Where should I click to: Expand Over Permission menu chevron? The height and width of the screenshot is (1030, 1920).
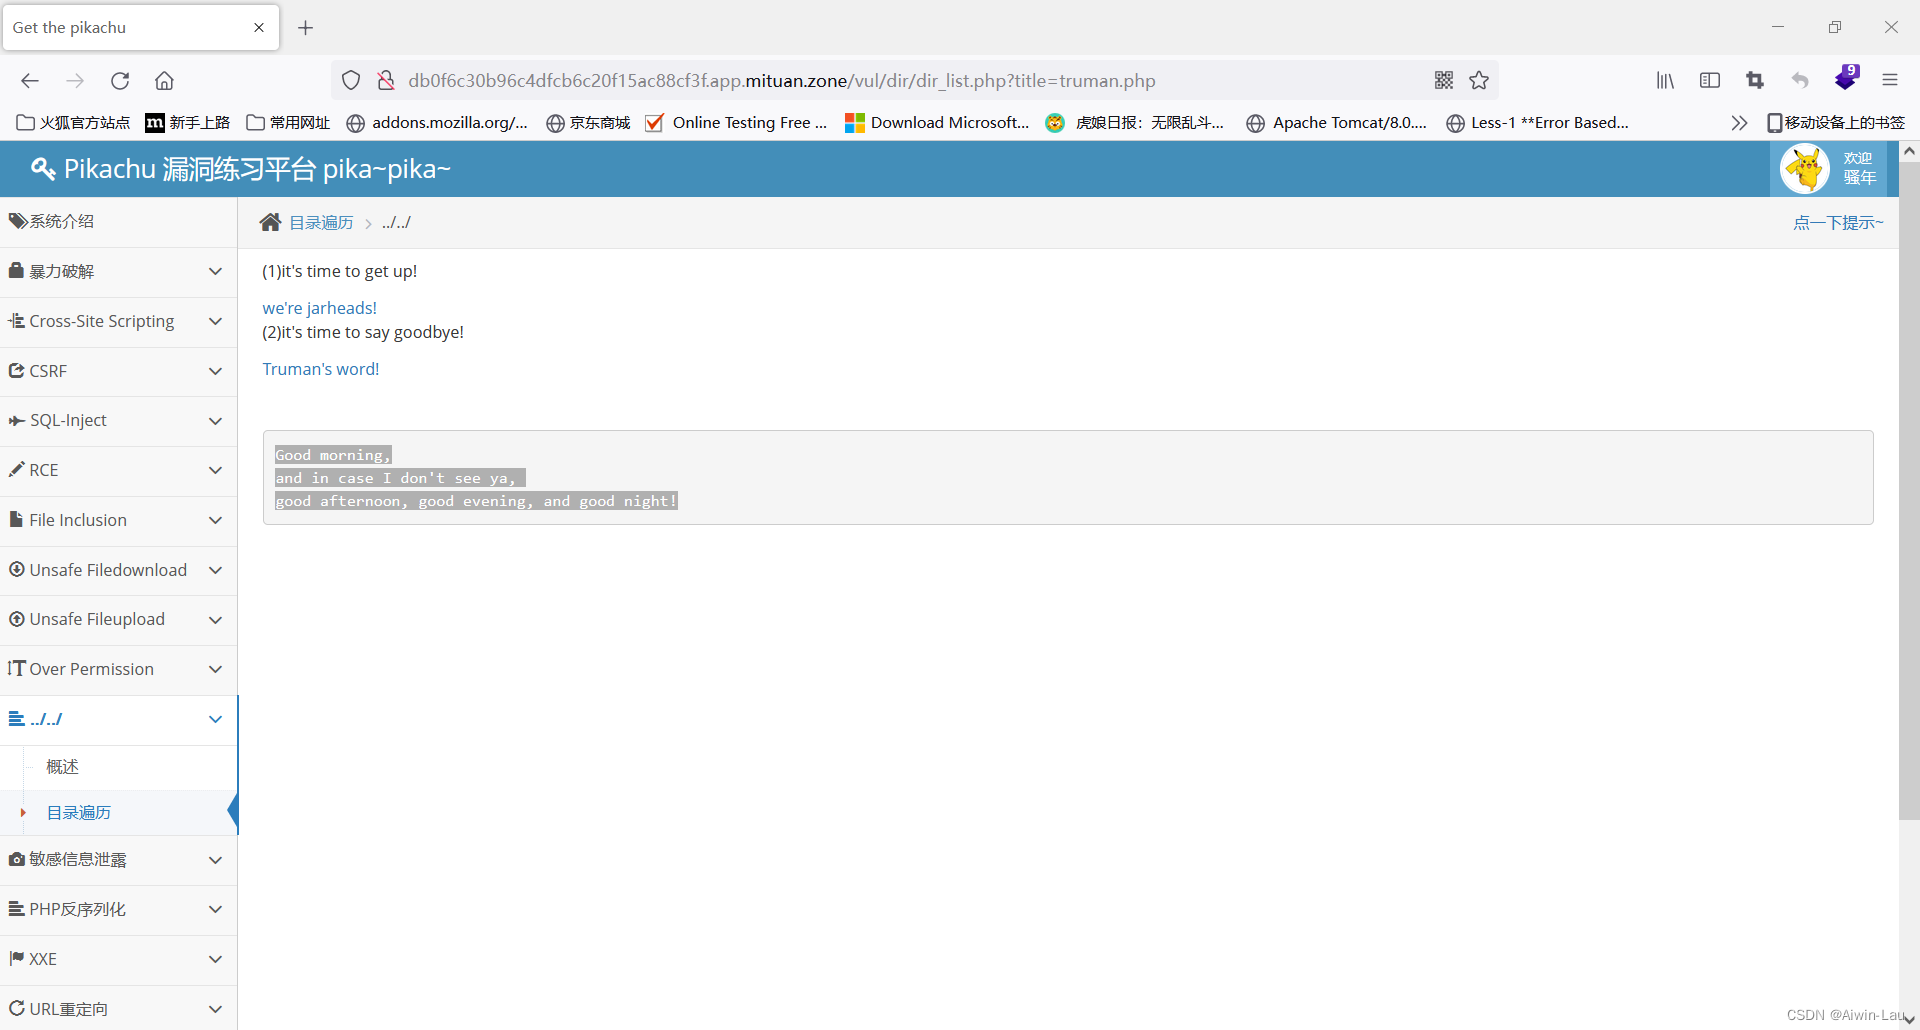215,669
